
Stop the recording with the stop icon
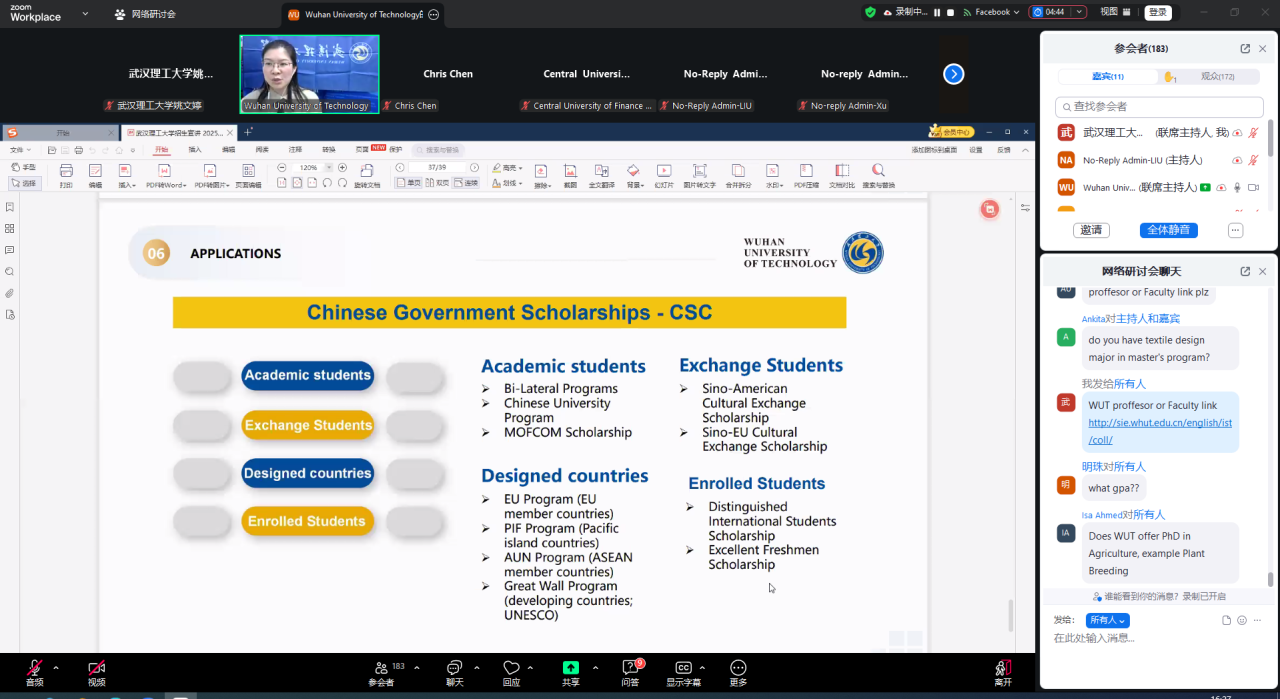[951, 12]
